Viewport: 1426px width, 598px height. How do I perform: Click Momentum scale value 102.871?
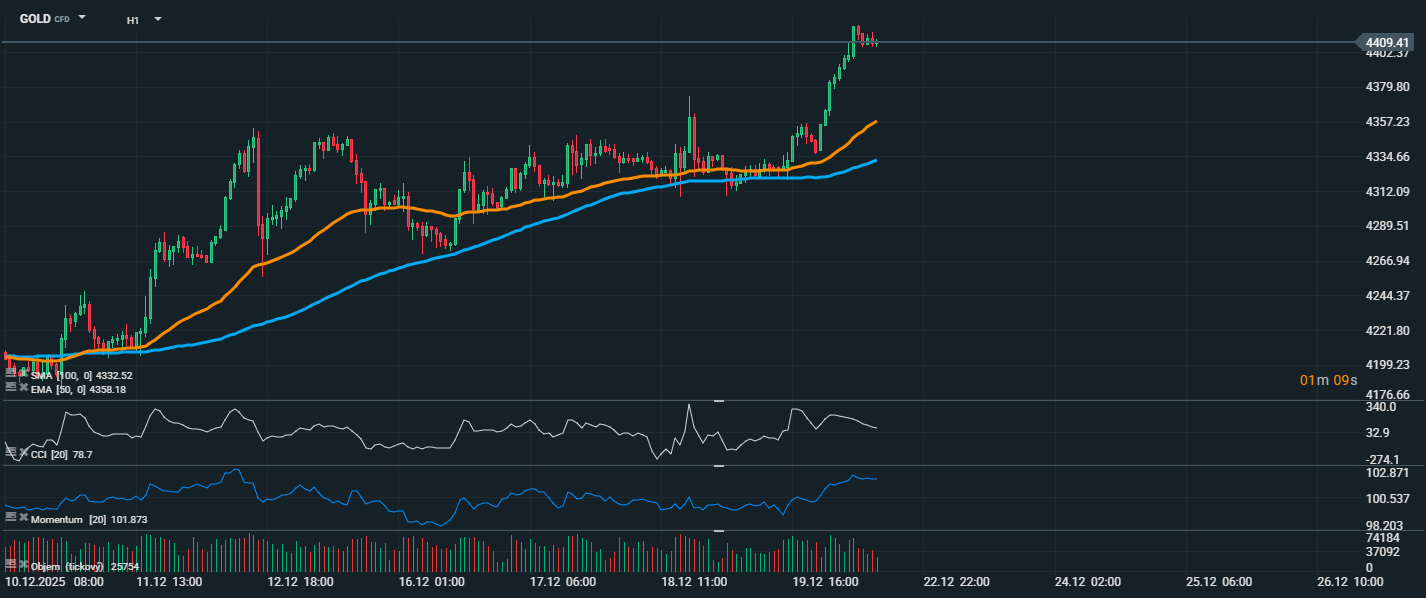pyautogui.click(x=1387, y=472)
